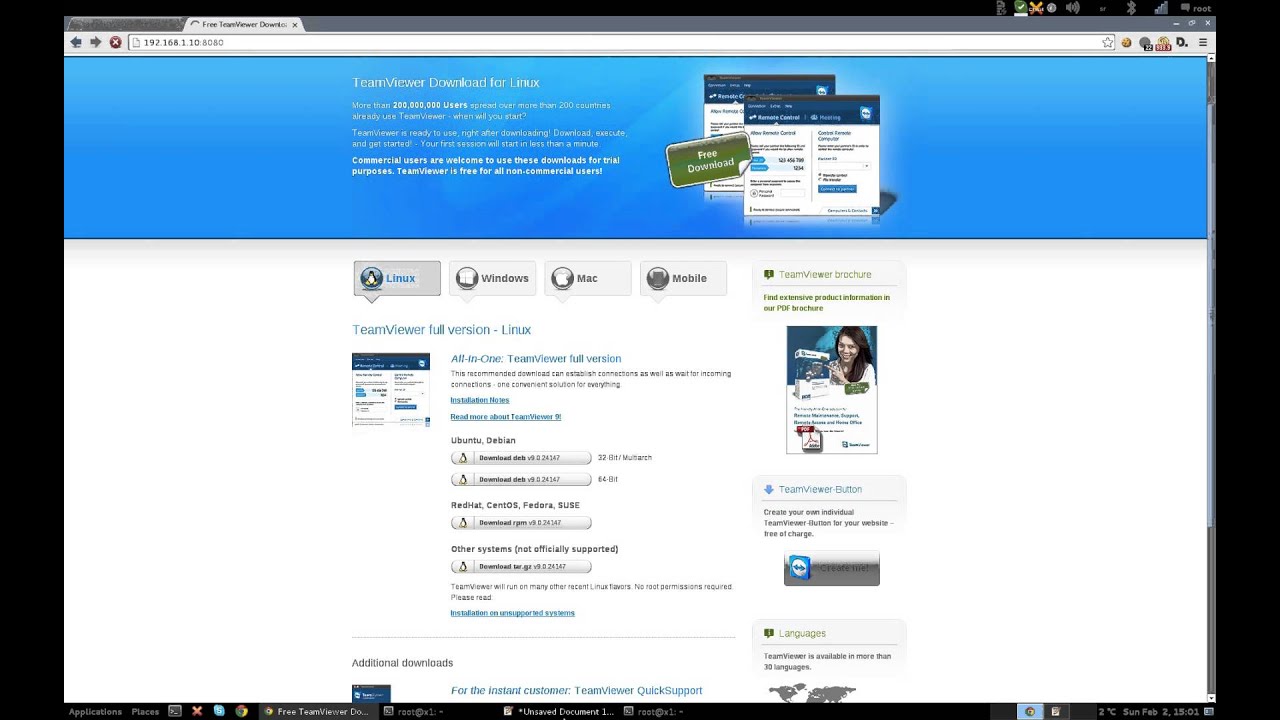
Task: Open Installation on unsupported systems link
Action: (x=512, y=613)
